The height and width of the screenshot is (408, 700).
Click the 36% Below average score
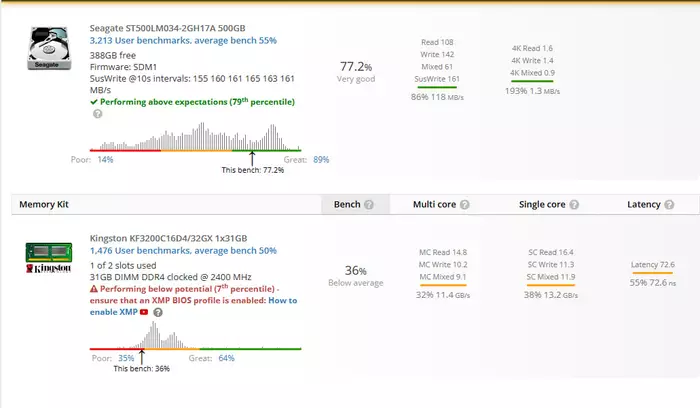click(x=356, y=276)
